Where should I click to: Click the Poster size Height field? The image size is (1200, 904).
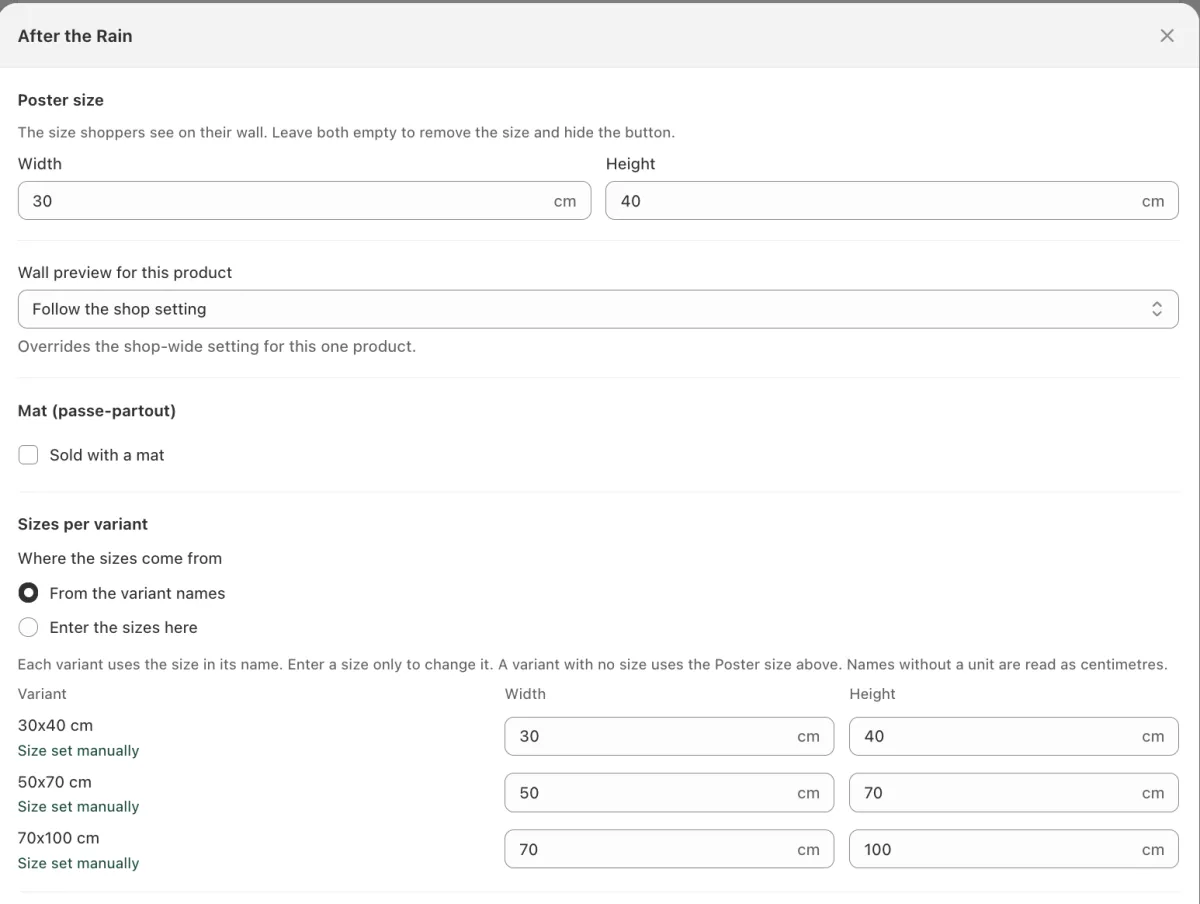tap(892, 201)
